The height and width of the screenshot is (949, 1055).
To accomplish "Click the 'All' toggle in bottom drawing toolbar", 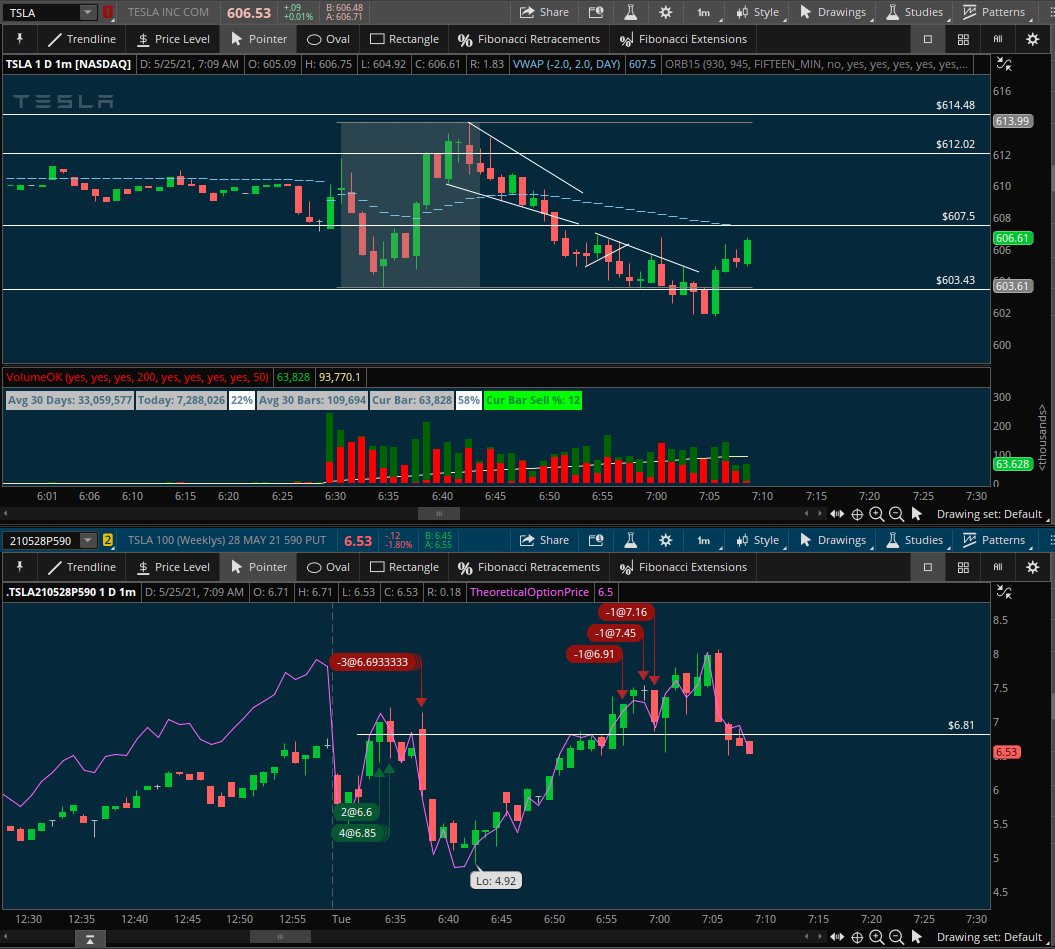I will 998,567.
